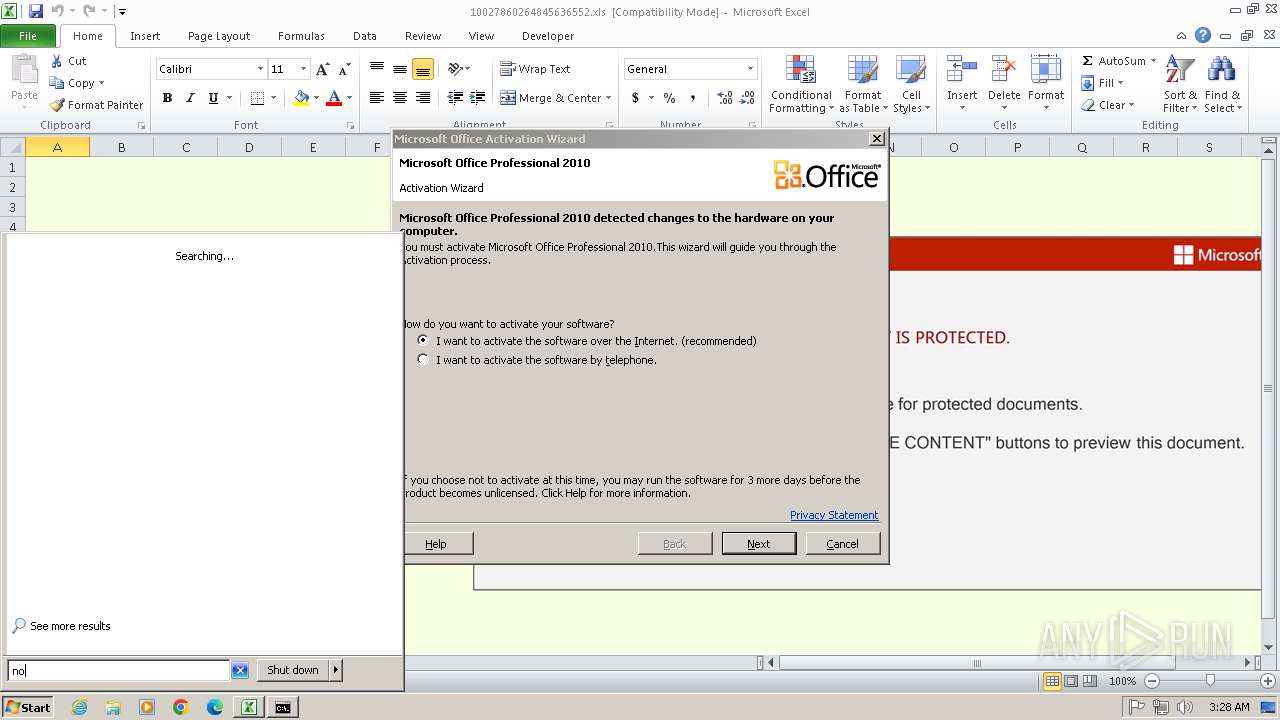Image resolution: width=1280 pixels, height=720 pixels.
Task: Open Sort & Filter options
Action: click(x=1180, y=85)
